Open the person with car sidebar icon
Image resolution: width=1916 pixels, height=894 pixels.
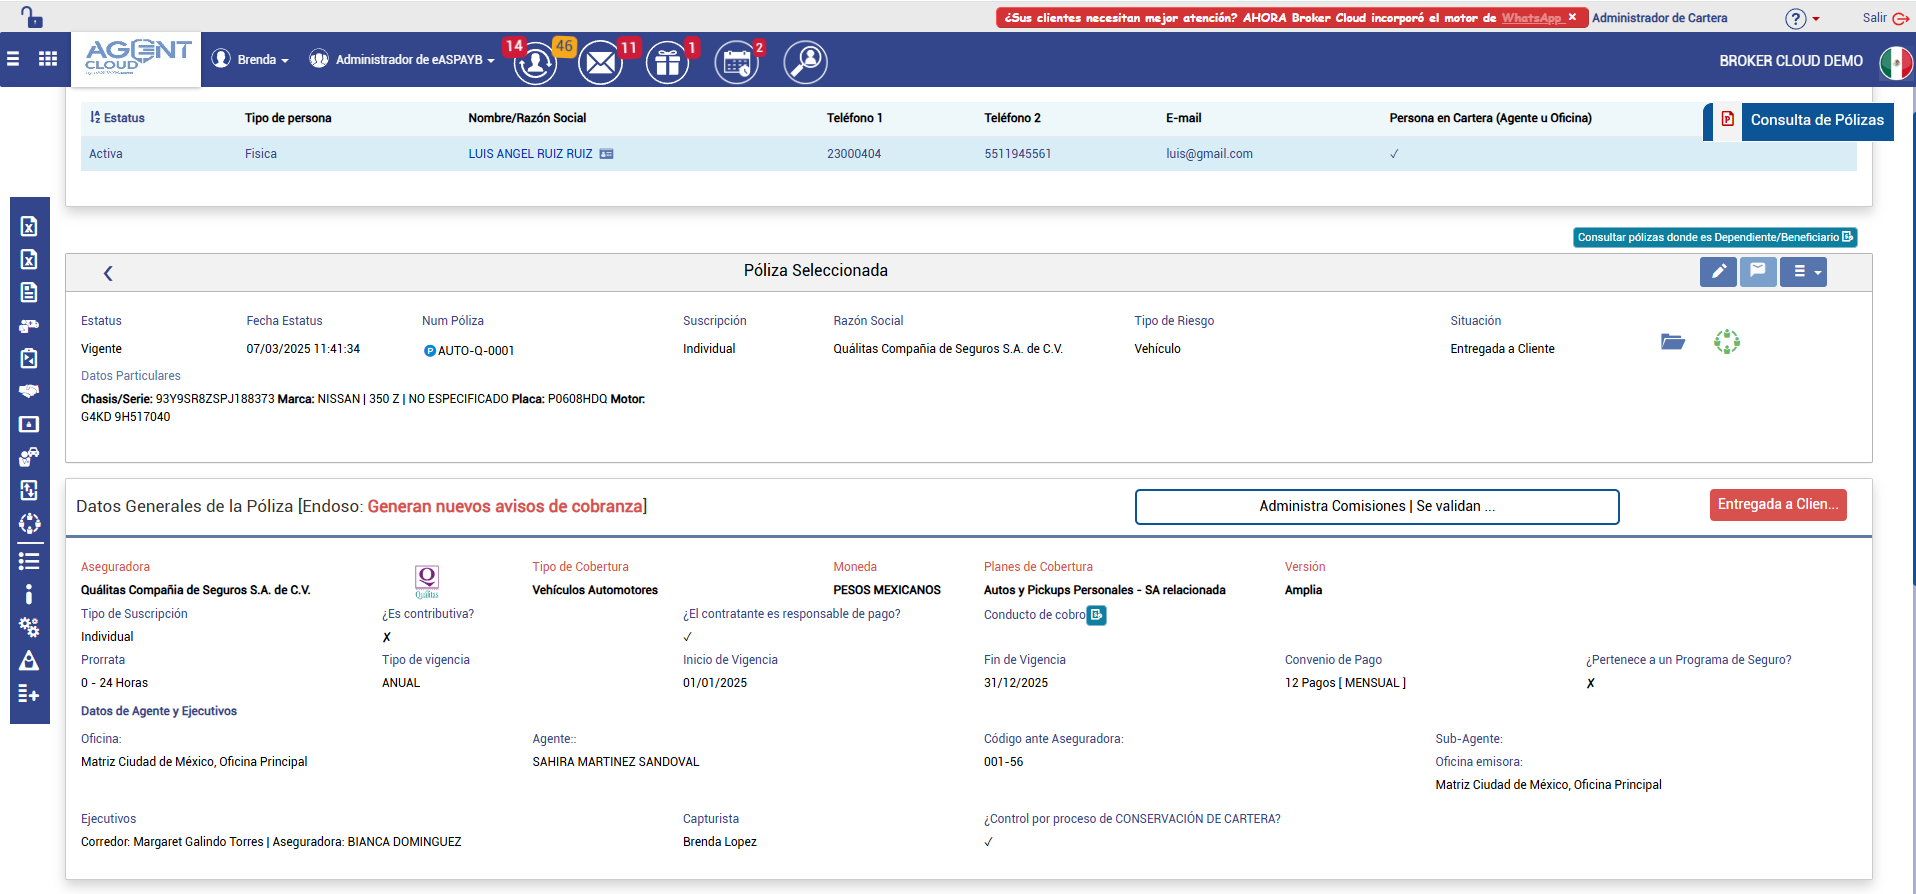tap(29, 457)
